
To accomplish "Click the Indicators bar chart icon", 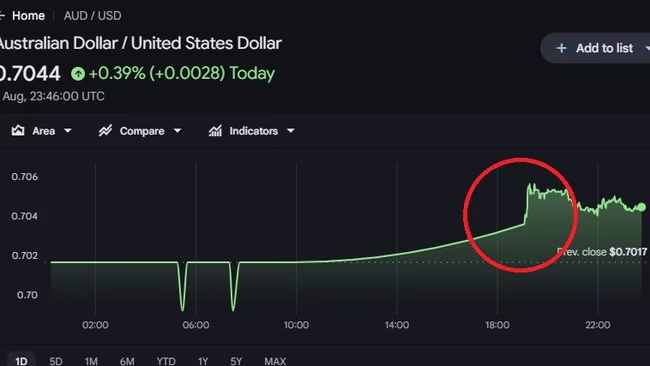I will pos(215,131).
